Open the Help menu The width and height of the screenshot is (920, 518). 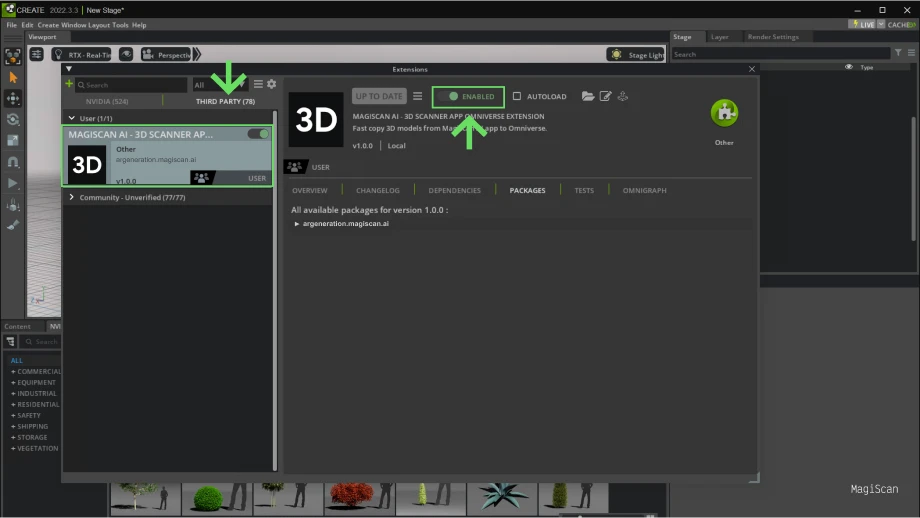(x=139, y=25)
